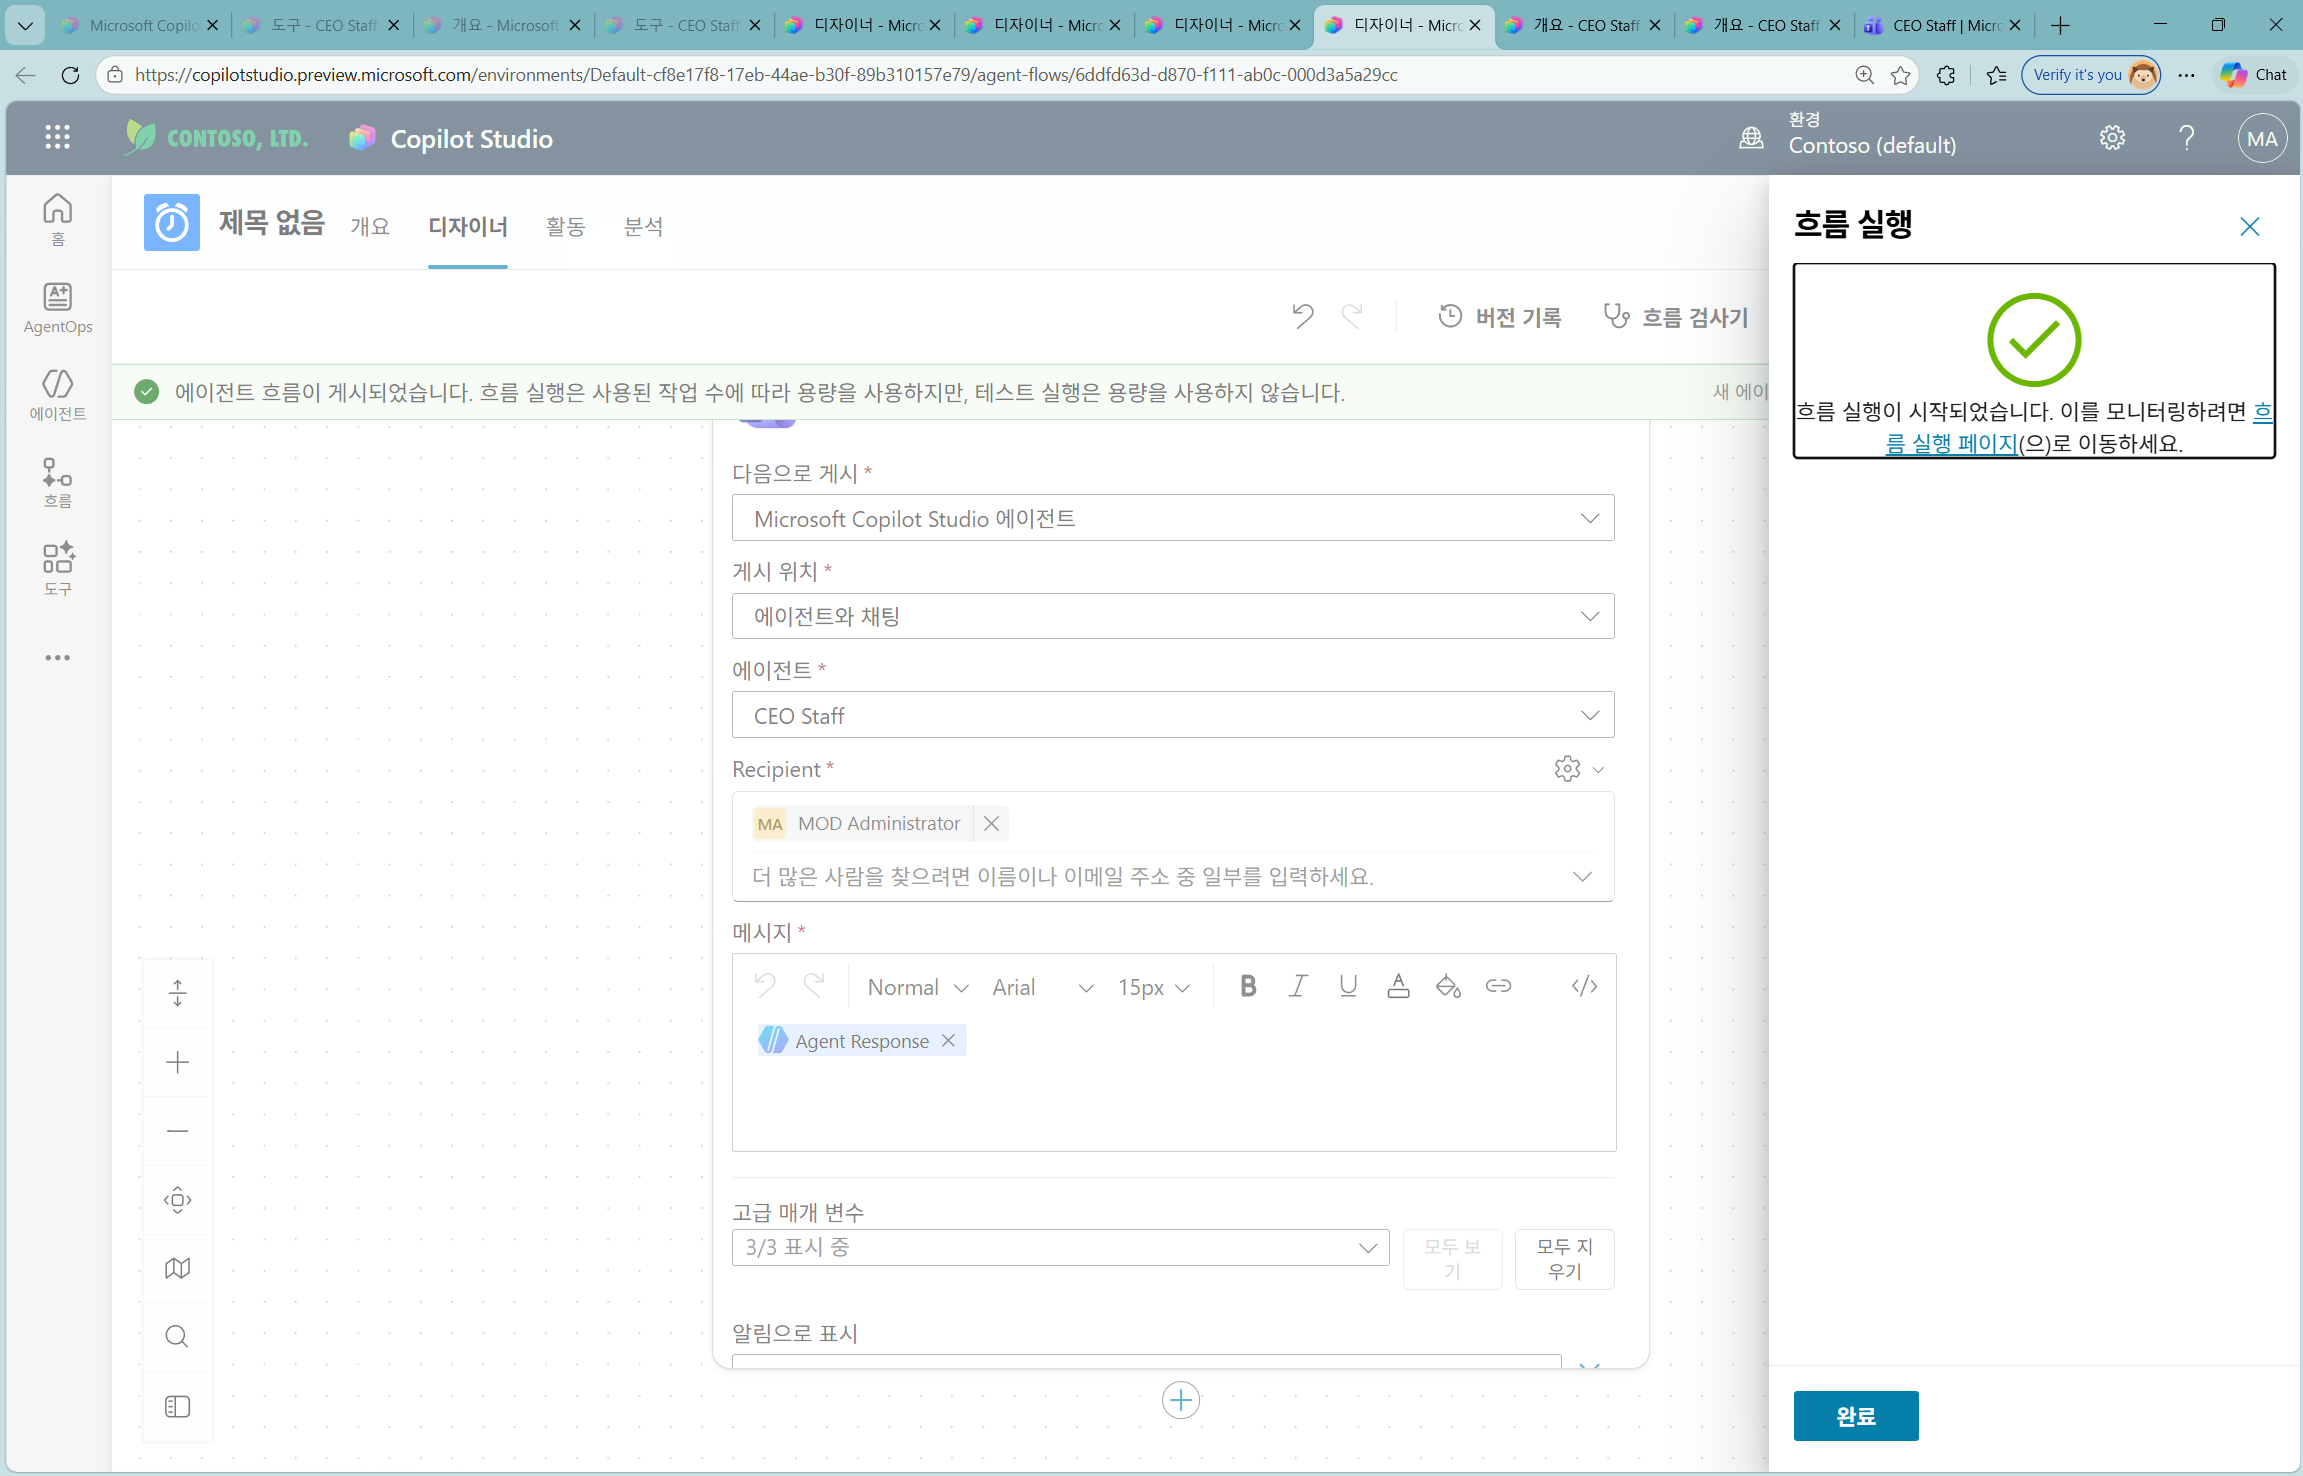Switch to the 분석 tab

[x=643, y=227]
